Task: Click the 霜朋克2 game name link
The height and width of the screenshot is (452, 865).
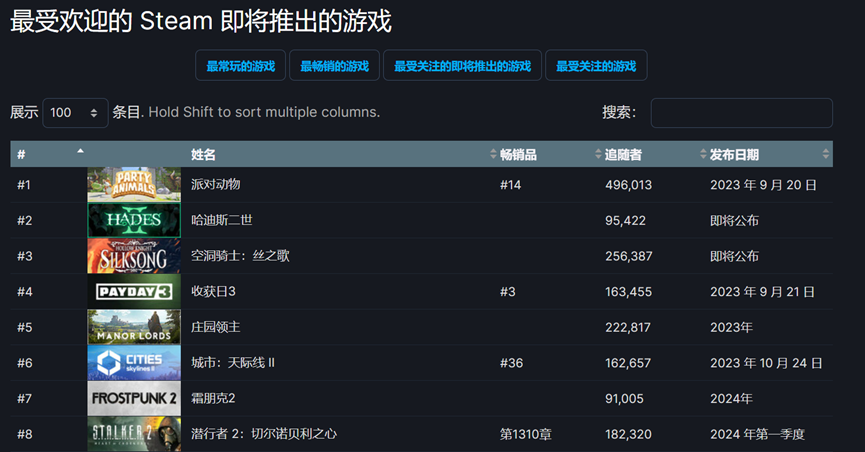Action: [213, 398]
